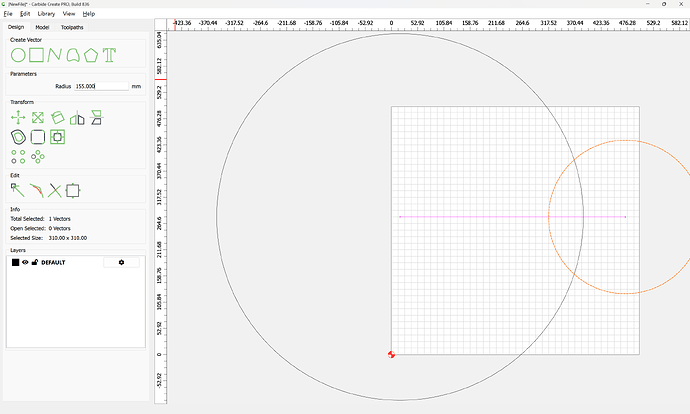Choose the Polyline curve tool
The image size is (690, 414).
(54, 54)
